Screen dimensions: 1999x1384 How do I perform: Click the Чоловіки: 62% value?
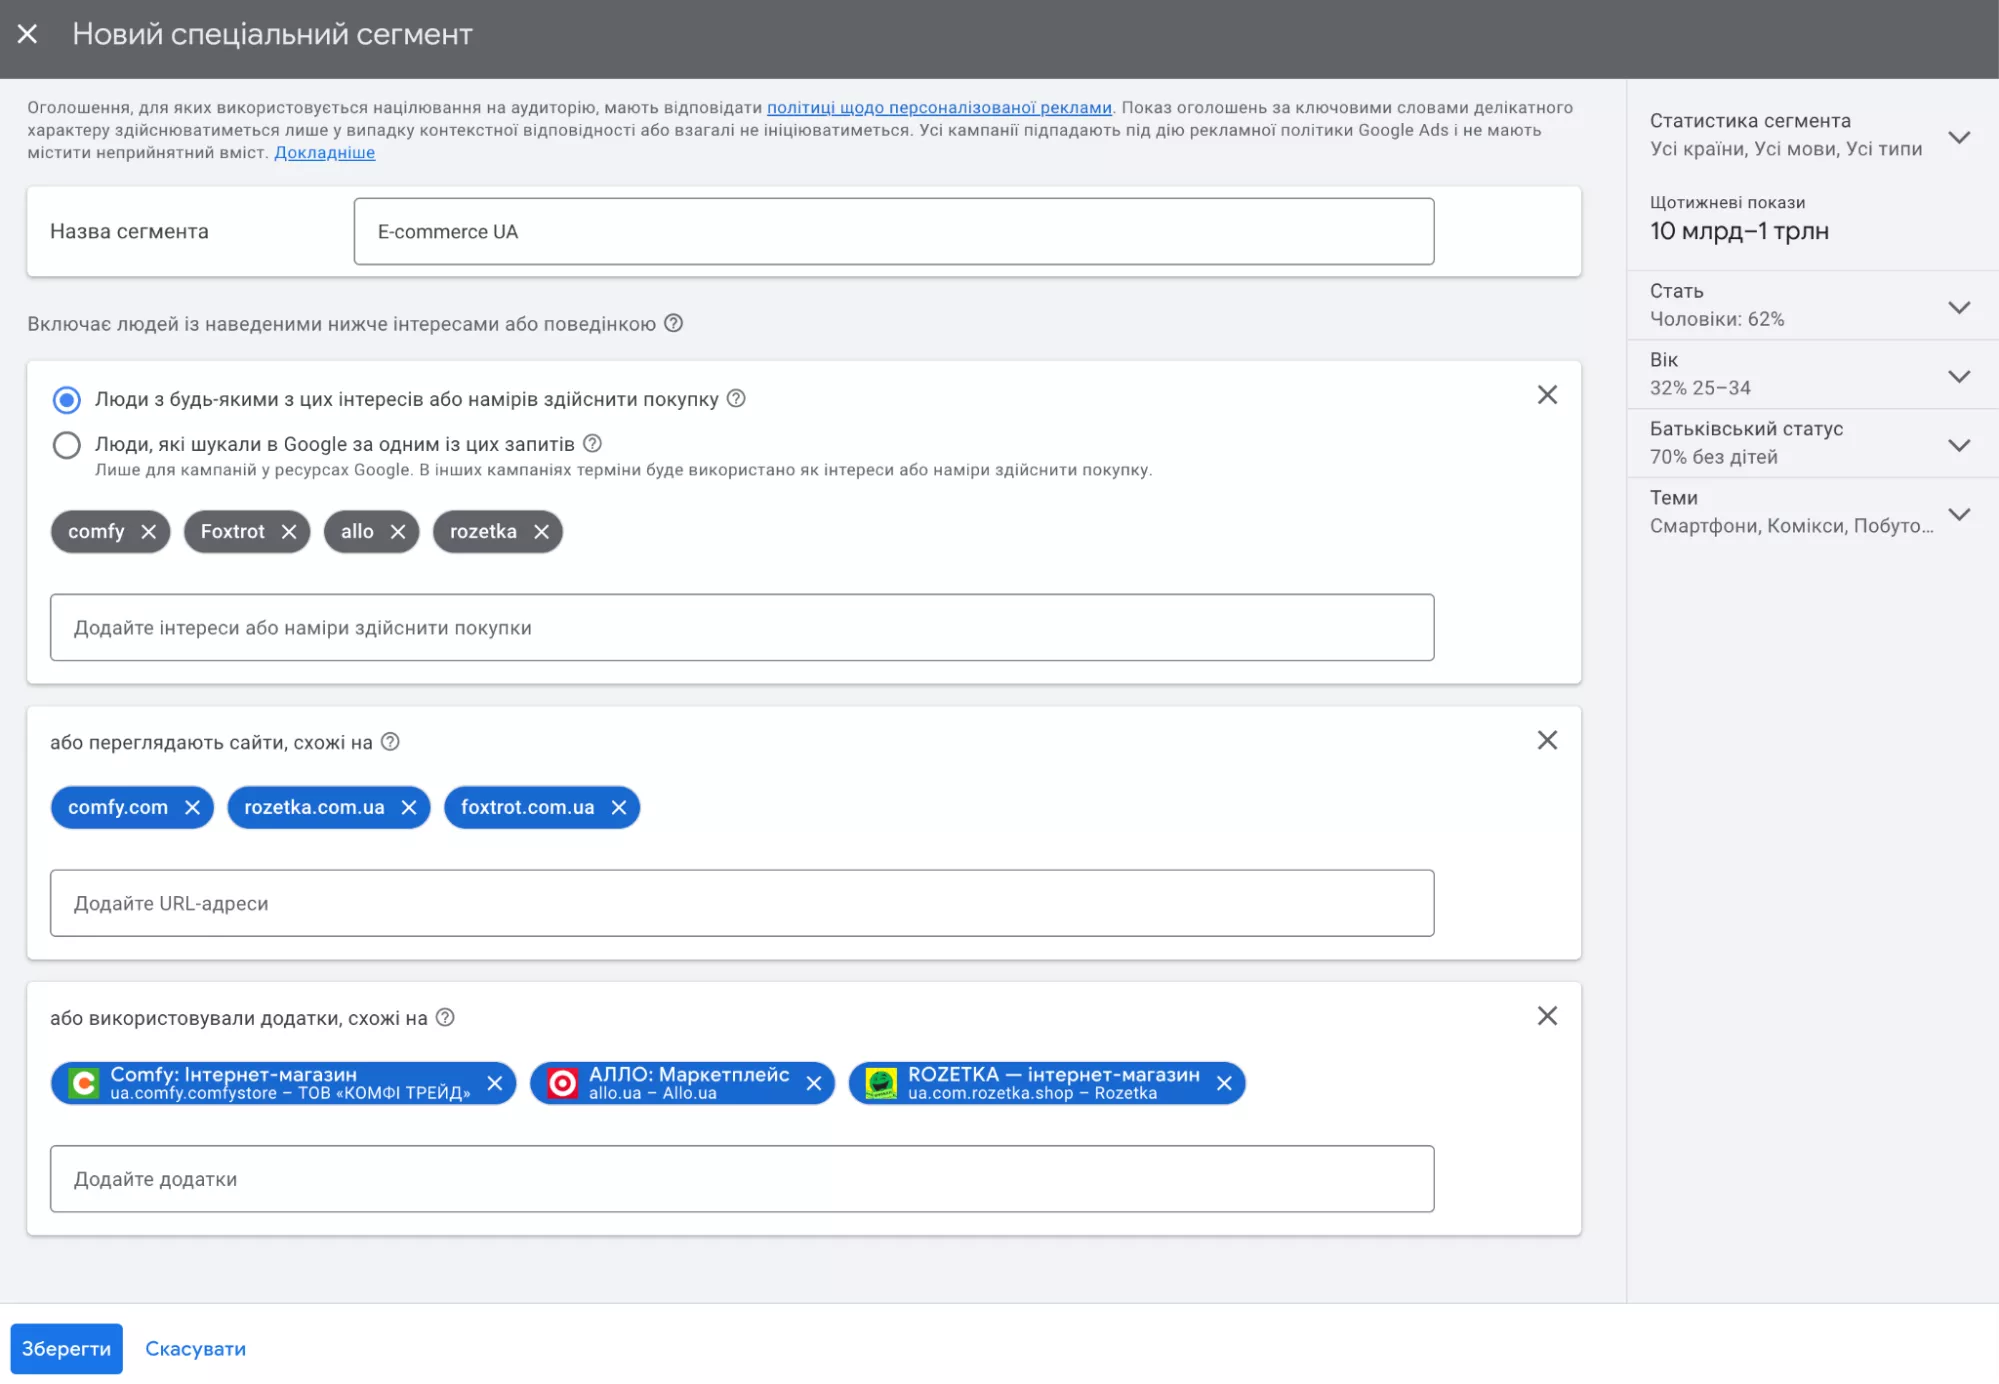1716,319
